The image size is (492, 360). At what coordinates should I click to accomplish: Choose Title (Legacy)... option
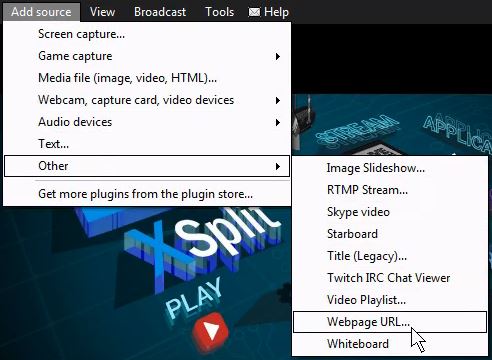(390, 256)
